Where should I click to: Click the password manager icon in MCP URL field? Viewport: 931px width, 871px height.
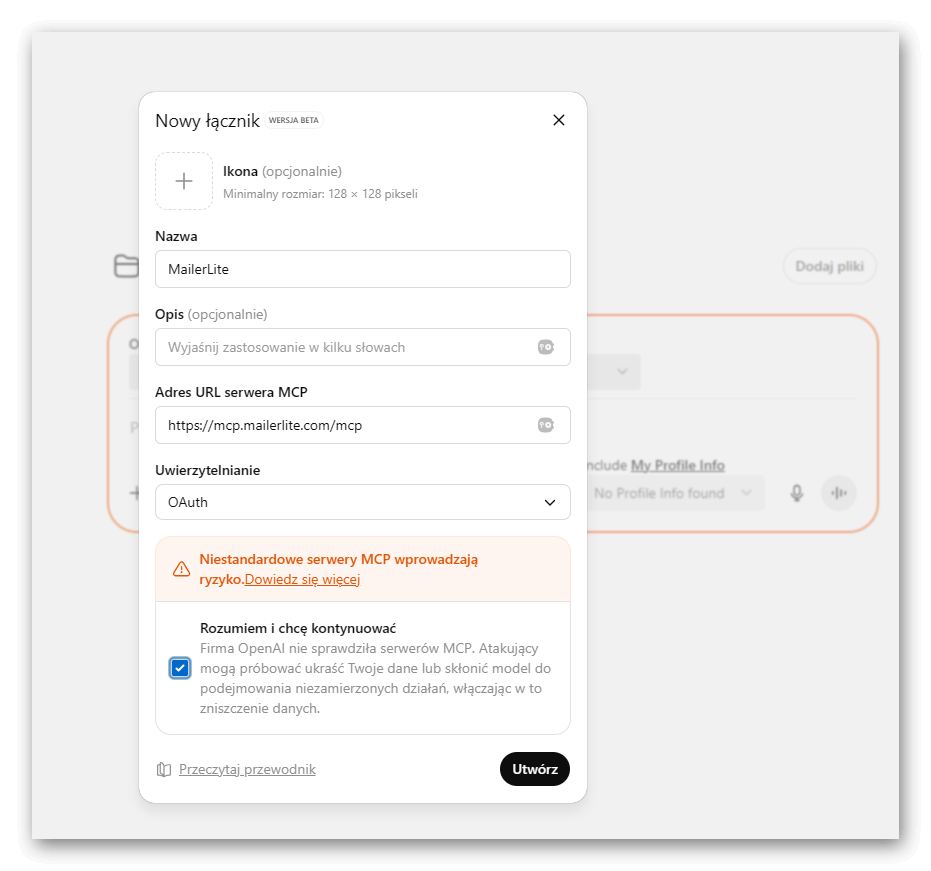546,425
